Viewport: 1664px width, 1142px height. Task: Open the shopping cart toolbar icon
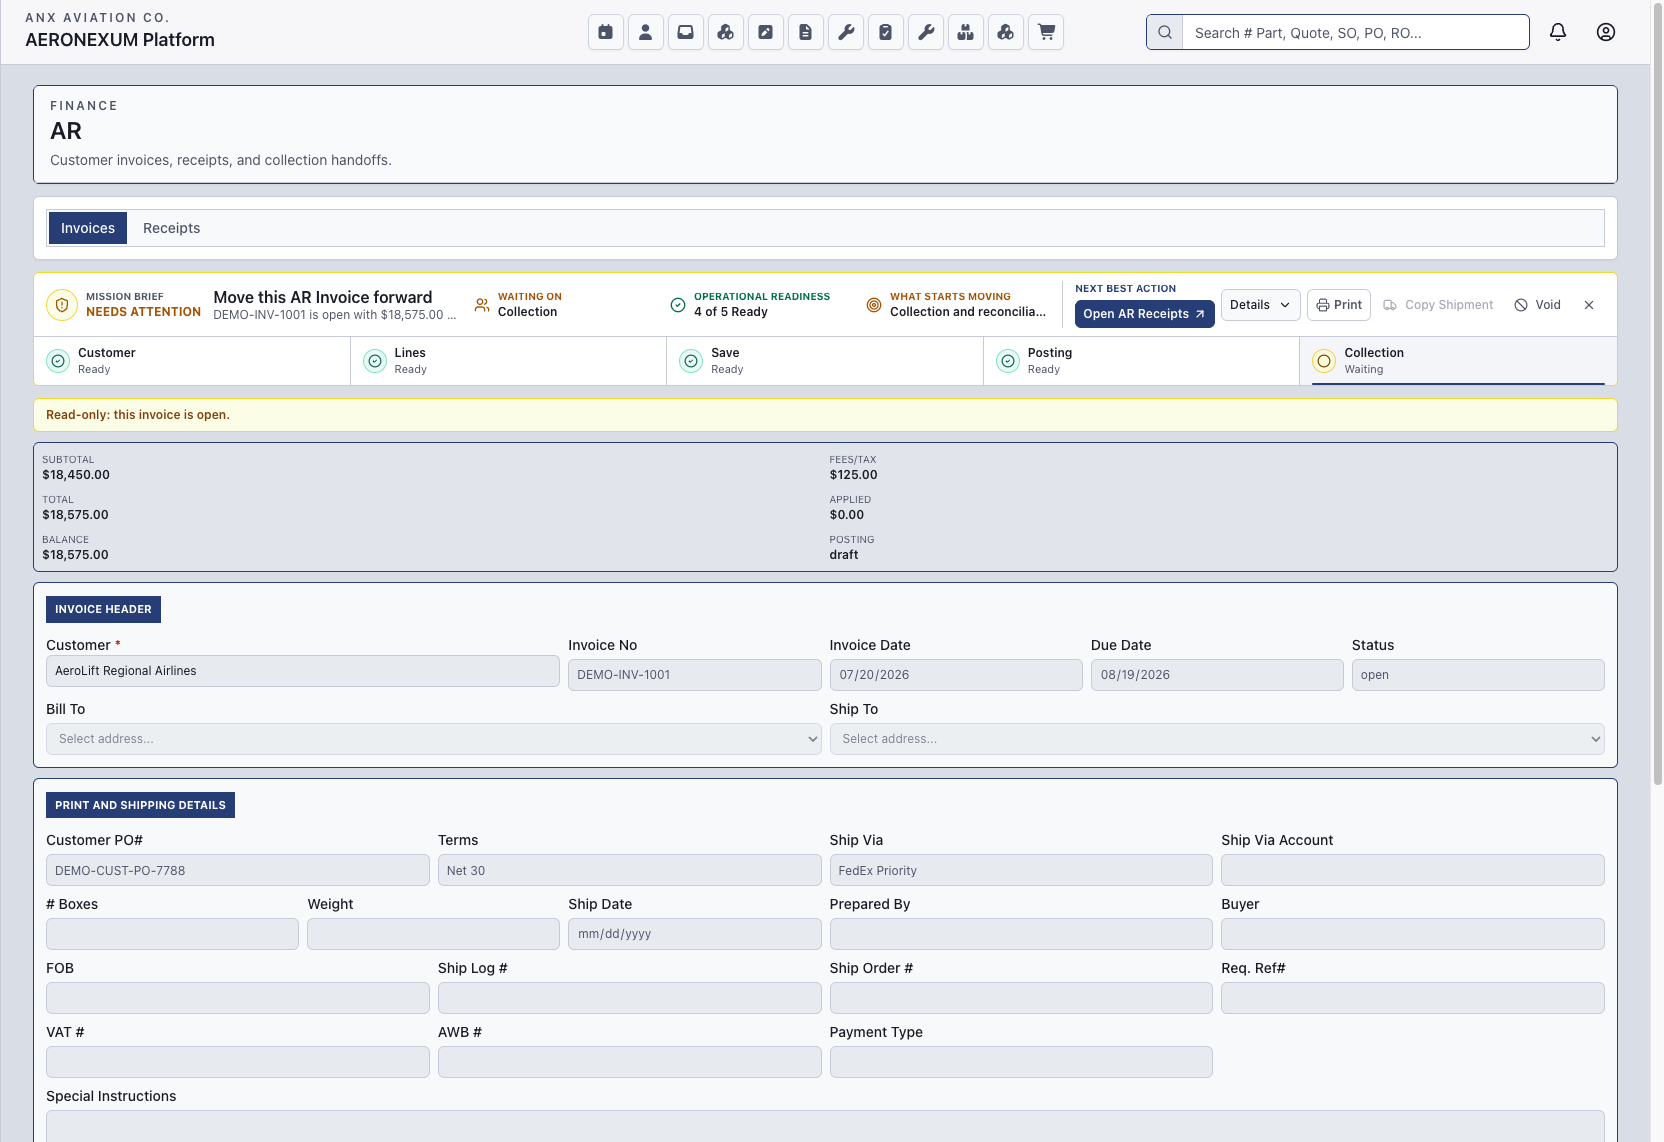pyautogui.click(x=1046, y=32)
